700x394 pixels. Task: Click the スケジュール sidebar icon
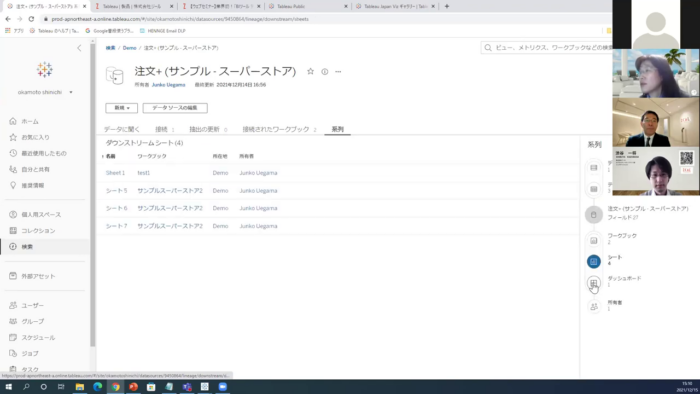coord(13,337)
